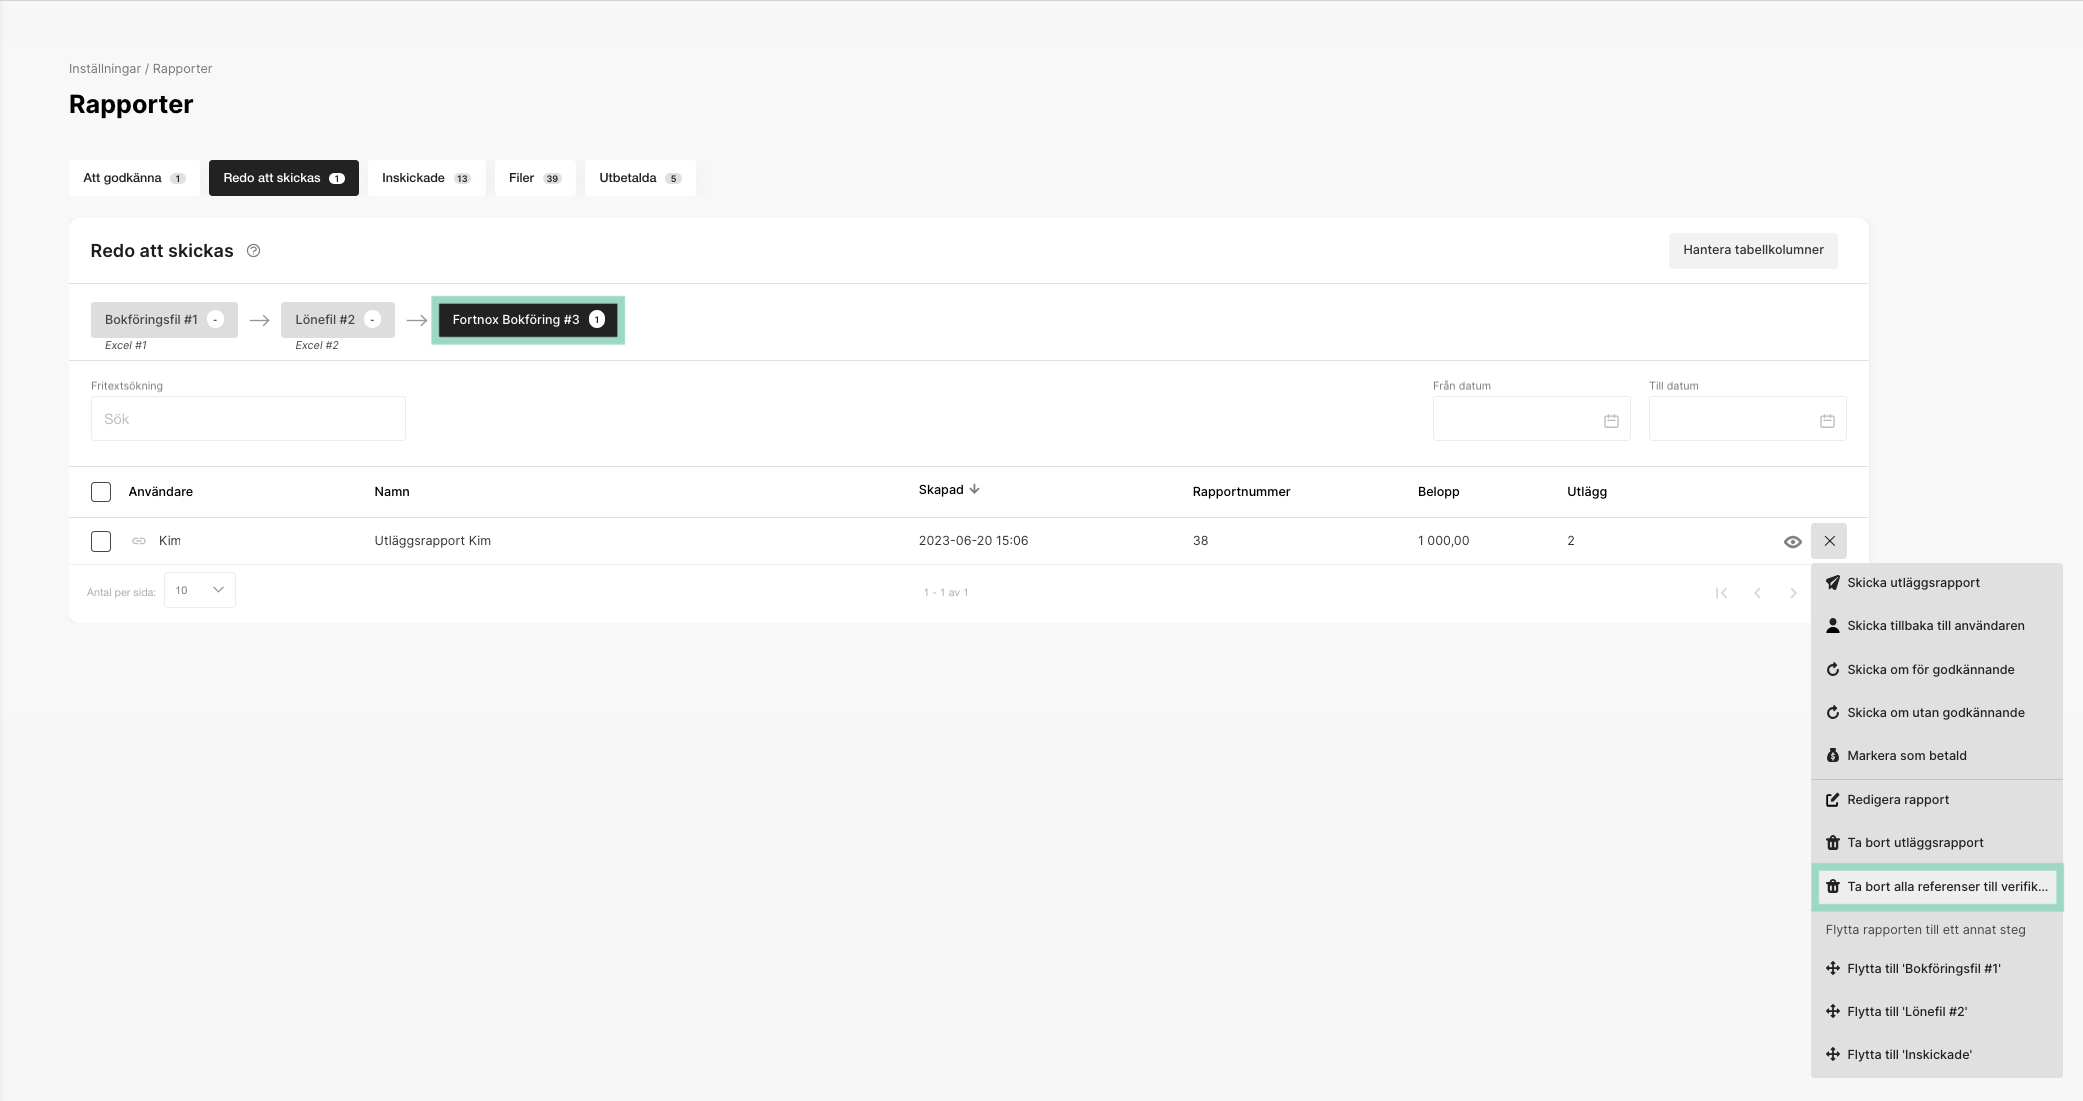The height and width of the screenshot is (1101, 2083).
Task: Choose Skicka utläggsrapport from menu
Action: (1936, 583)
